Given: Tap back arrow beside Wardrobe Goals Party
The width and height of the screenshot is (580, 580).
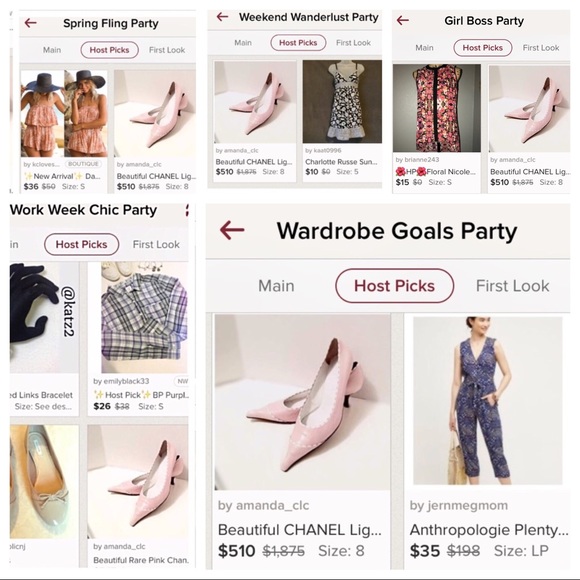Looking at the screenshot, I should click(232, 230).
